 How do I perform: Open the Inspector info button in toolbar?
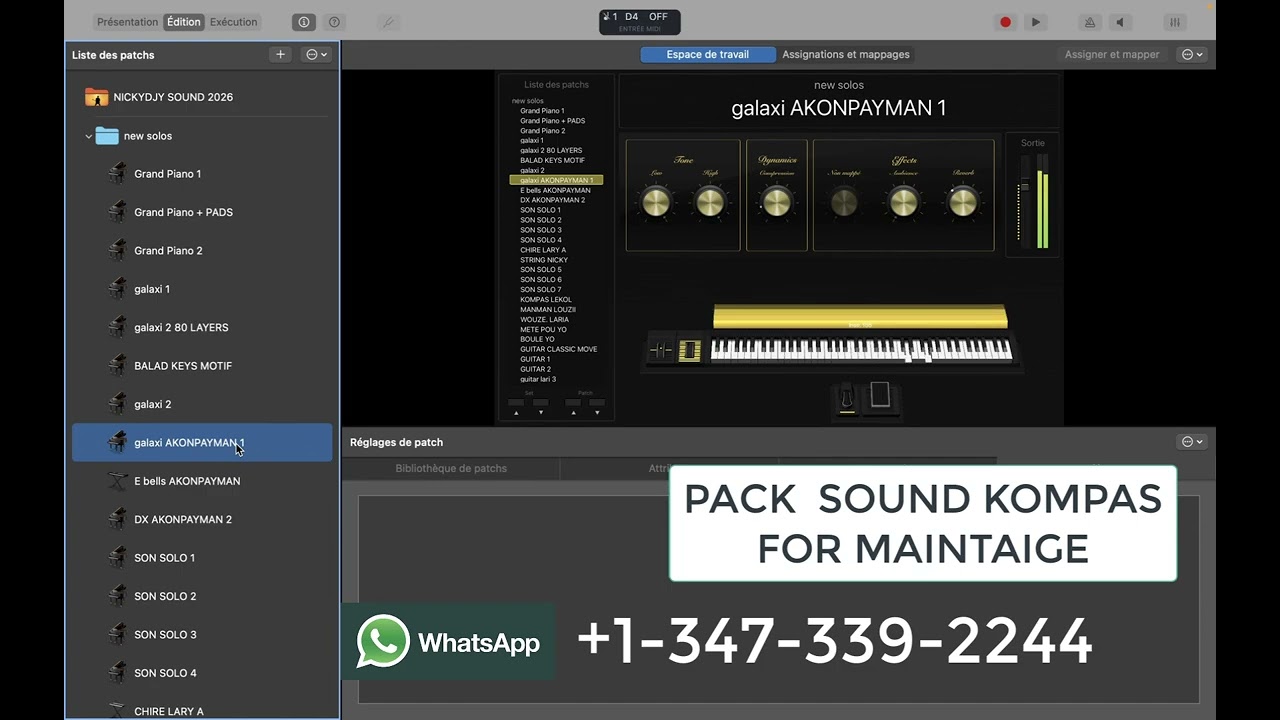304,22
